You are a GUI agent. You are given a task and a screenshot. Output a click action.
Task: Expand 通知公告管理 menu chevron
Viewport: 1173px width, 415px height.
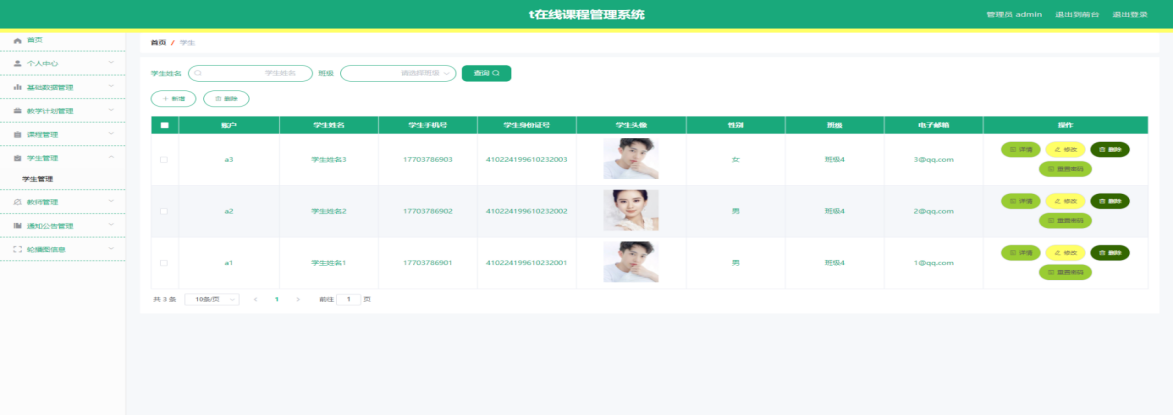111,225
